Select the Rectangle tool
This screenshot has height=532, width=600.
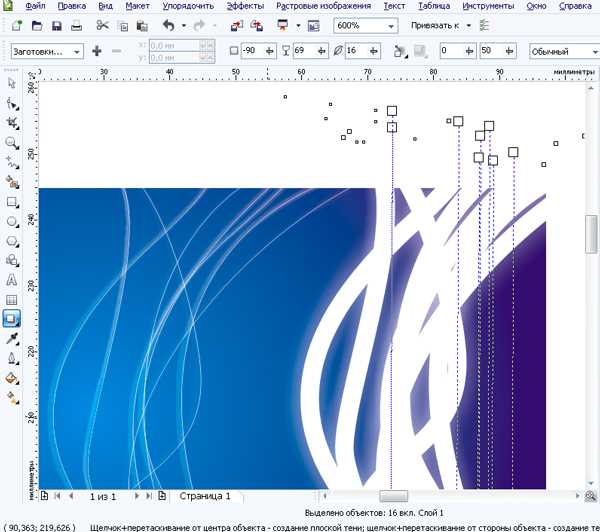pos(12,202)
